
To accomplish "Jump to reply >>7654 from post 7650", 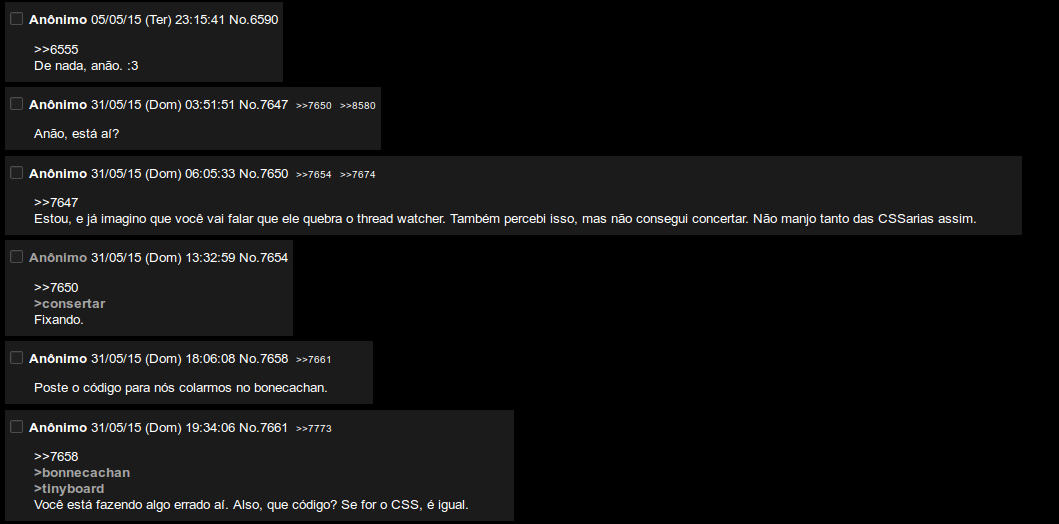I will pyautogui.click(x=313, y=174).
